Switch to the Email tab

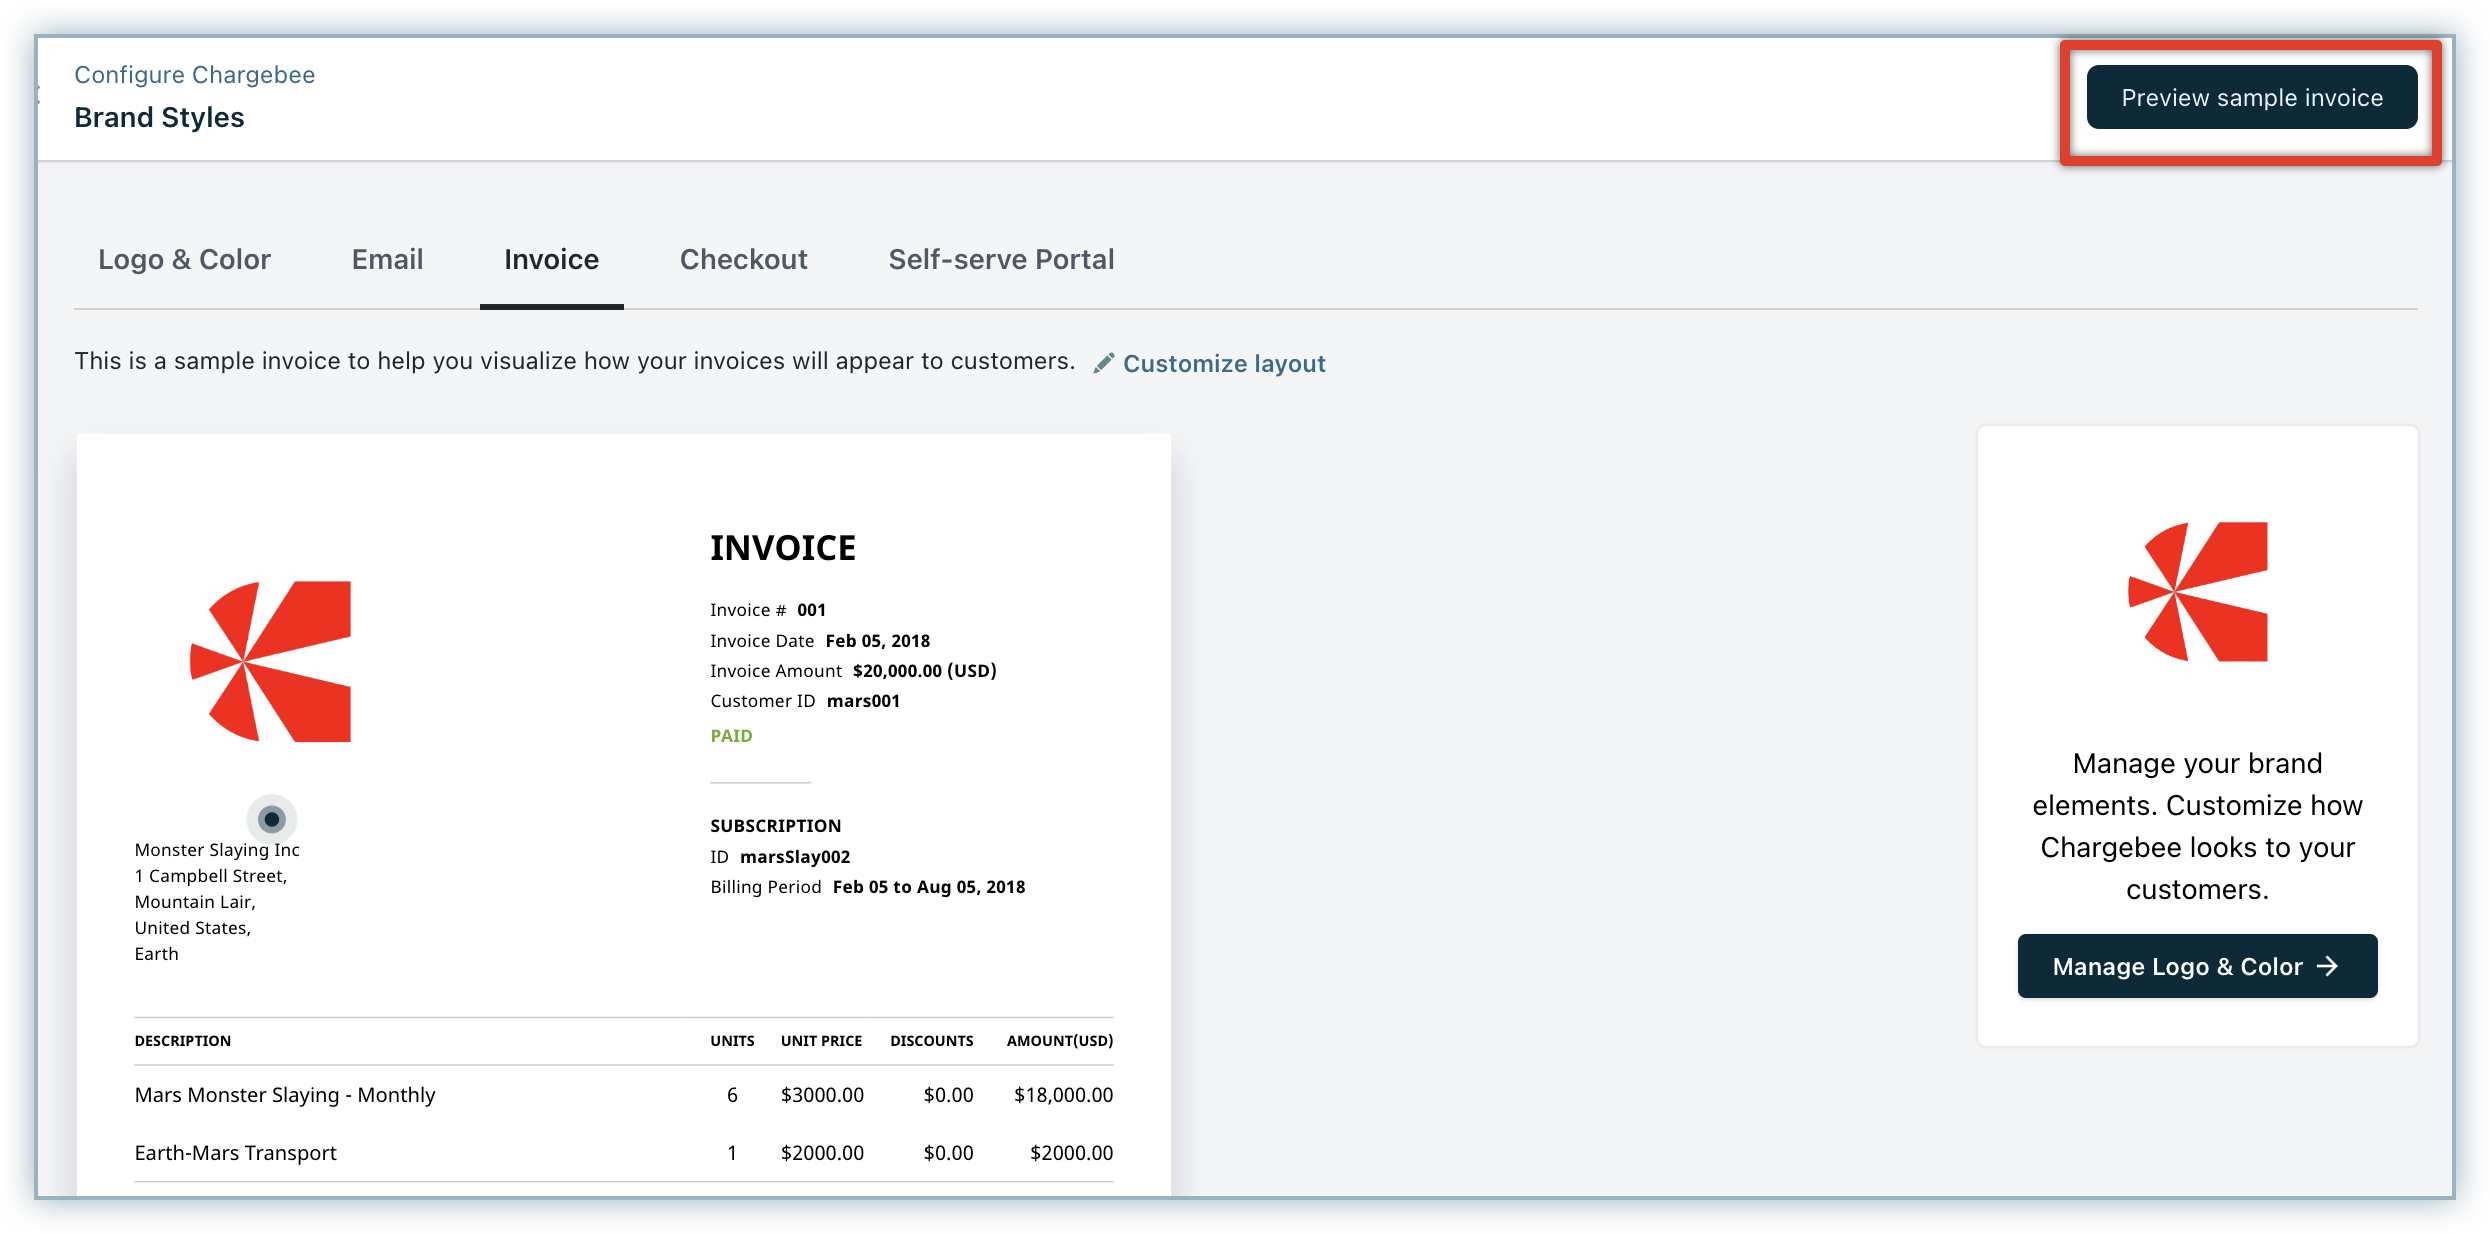[387, 260]
